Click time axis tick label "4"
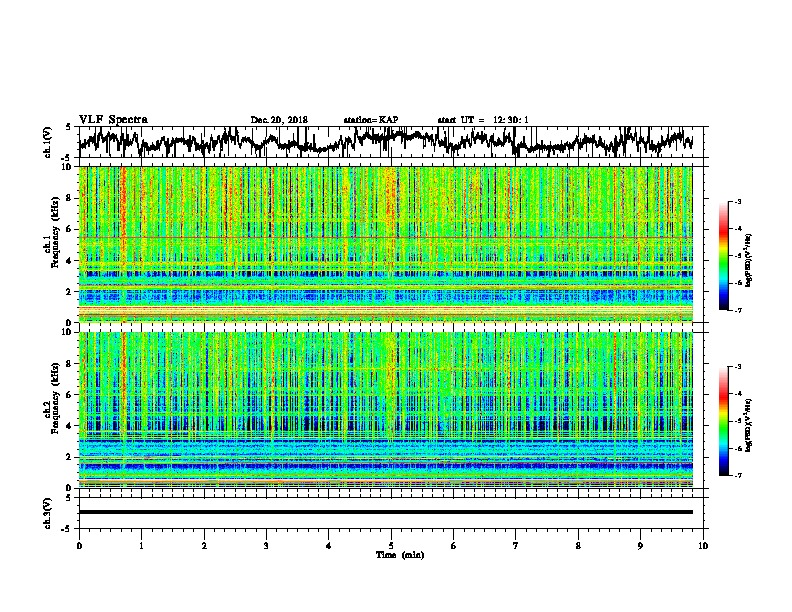This screenshot has width=792, height=612. tap(329, 545)
